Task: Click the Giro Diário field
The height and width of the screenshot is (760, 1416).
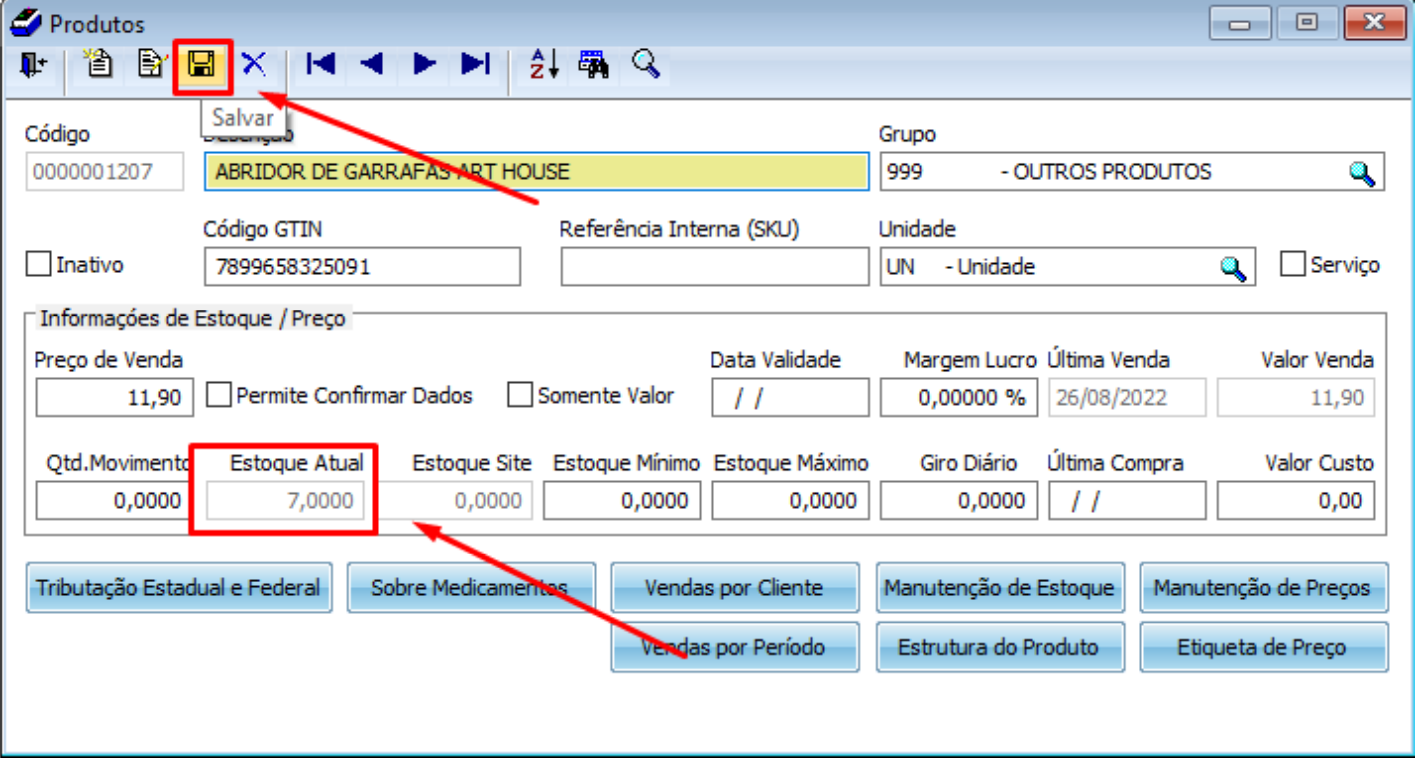Action: pos(959,501)
